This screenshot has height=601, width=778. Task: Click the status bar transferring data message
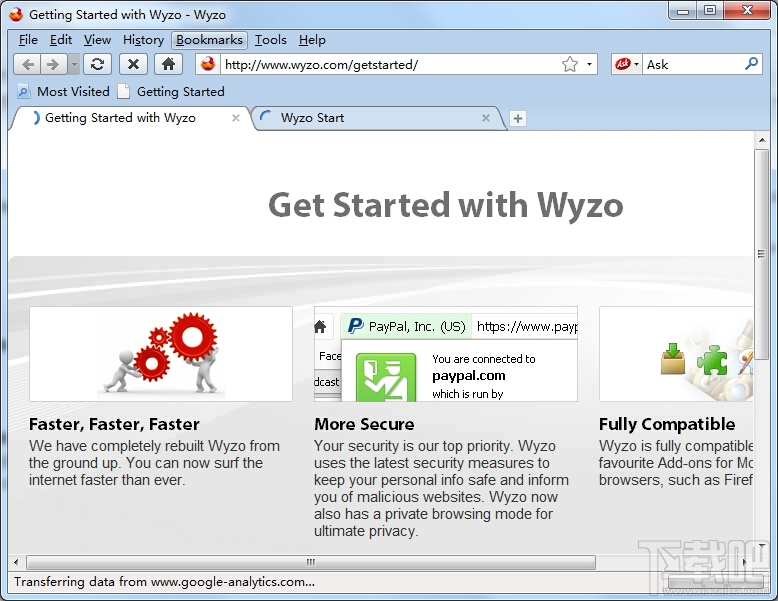click(x=164, y=582)
